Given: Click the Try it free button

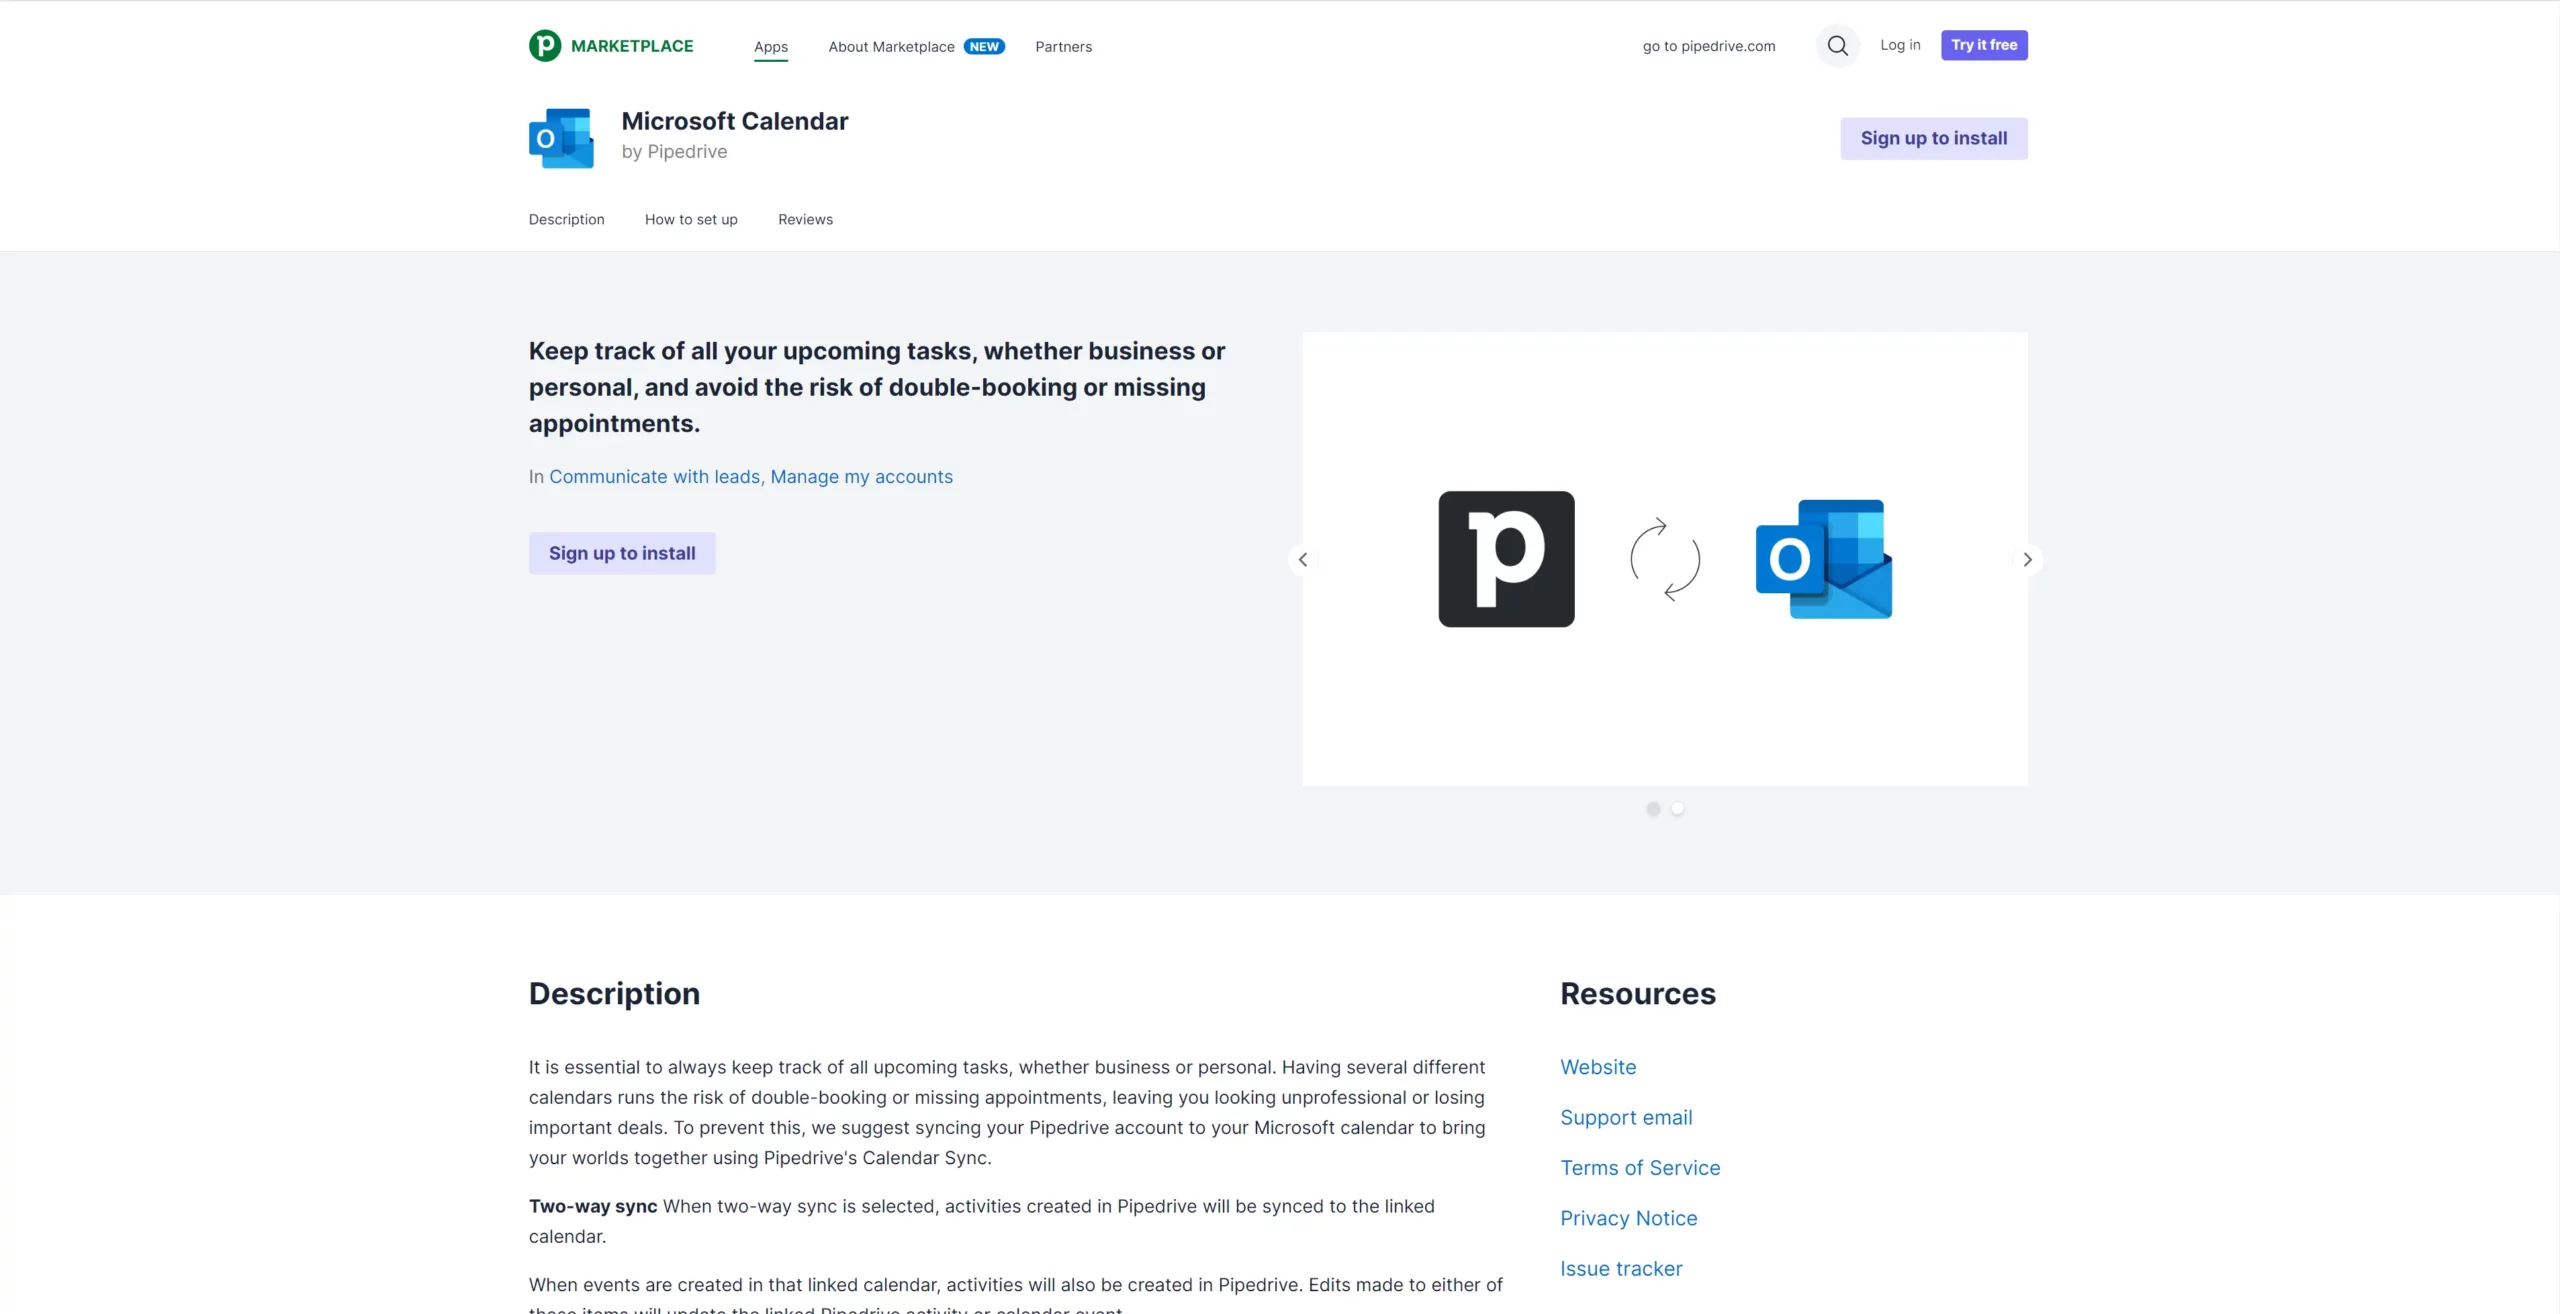Looking at the screenshot, I should coord(1984,45).
